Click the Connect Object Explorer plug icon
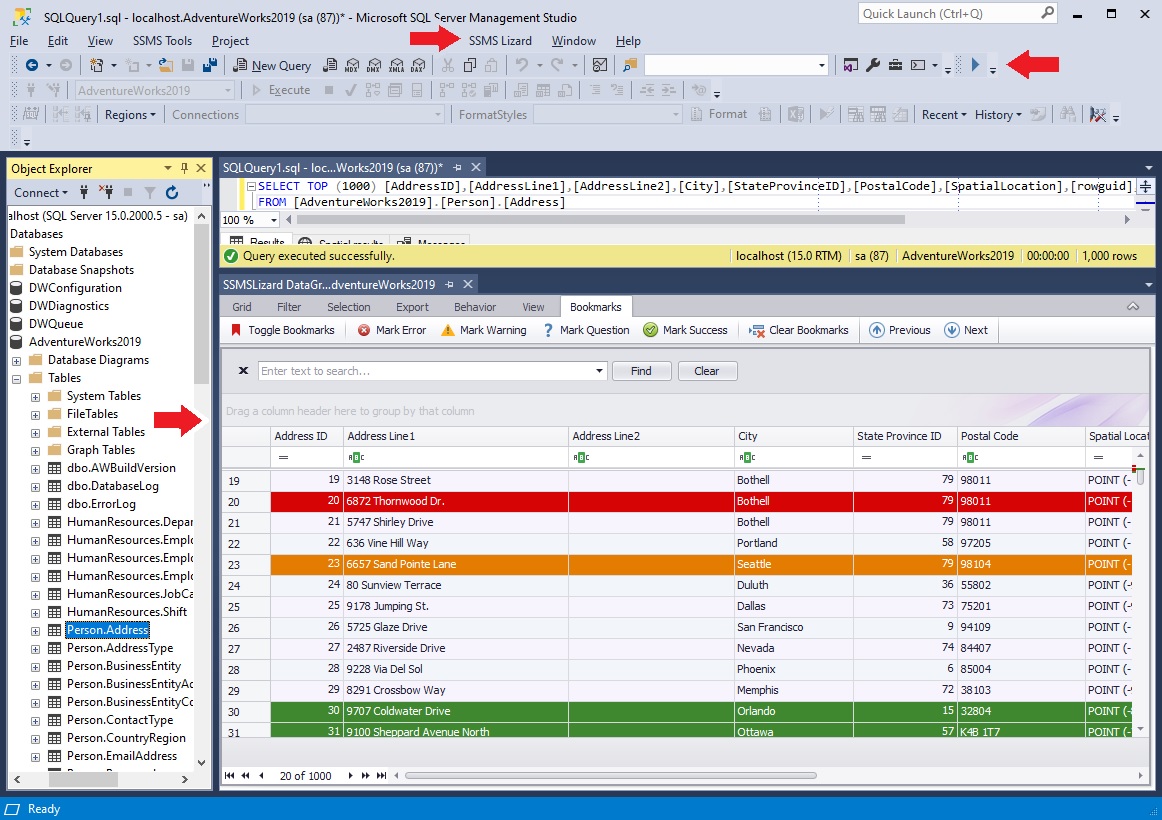This screenshot has width=1162, height=820. 84,193
